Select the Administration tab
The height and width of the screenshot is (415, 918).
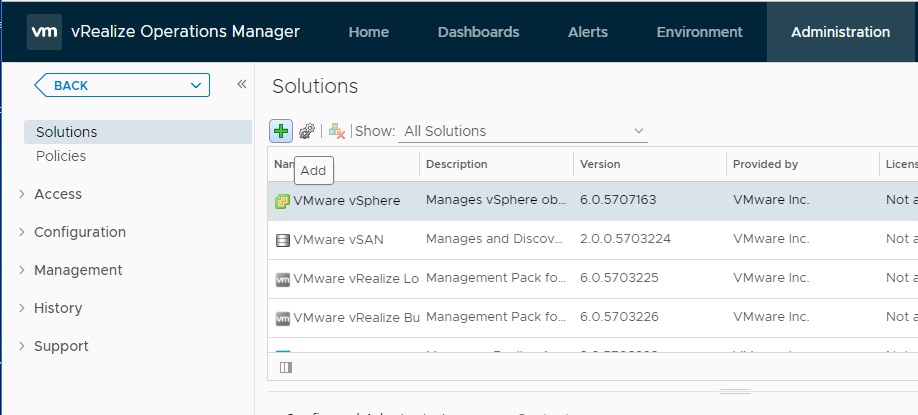click(840, 32)
